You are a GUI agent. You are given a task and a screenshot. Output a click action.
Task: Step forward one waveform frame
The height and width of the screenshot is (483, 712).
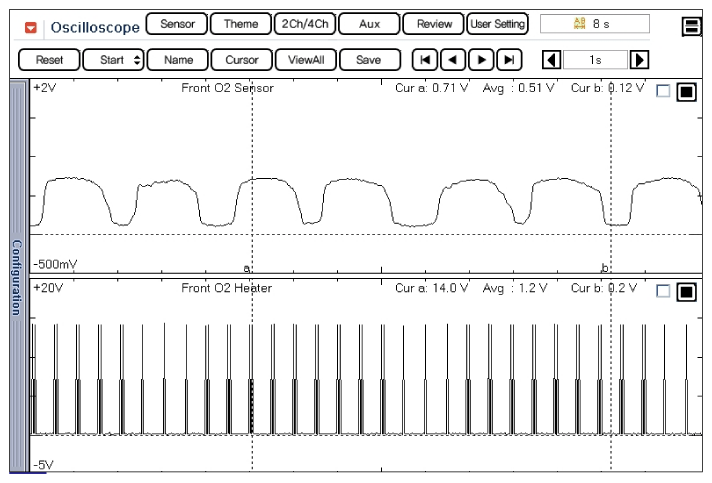pyautogui.click(x=482, y=60)
